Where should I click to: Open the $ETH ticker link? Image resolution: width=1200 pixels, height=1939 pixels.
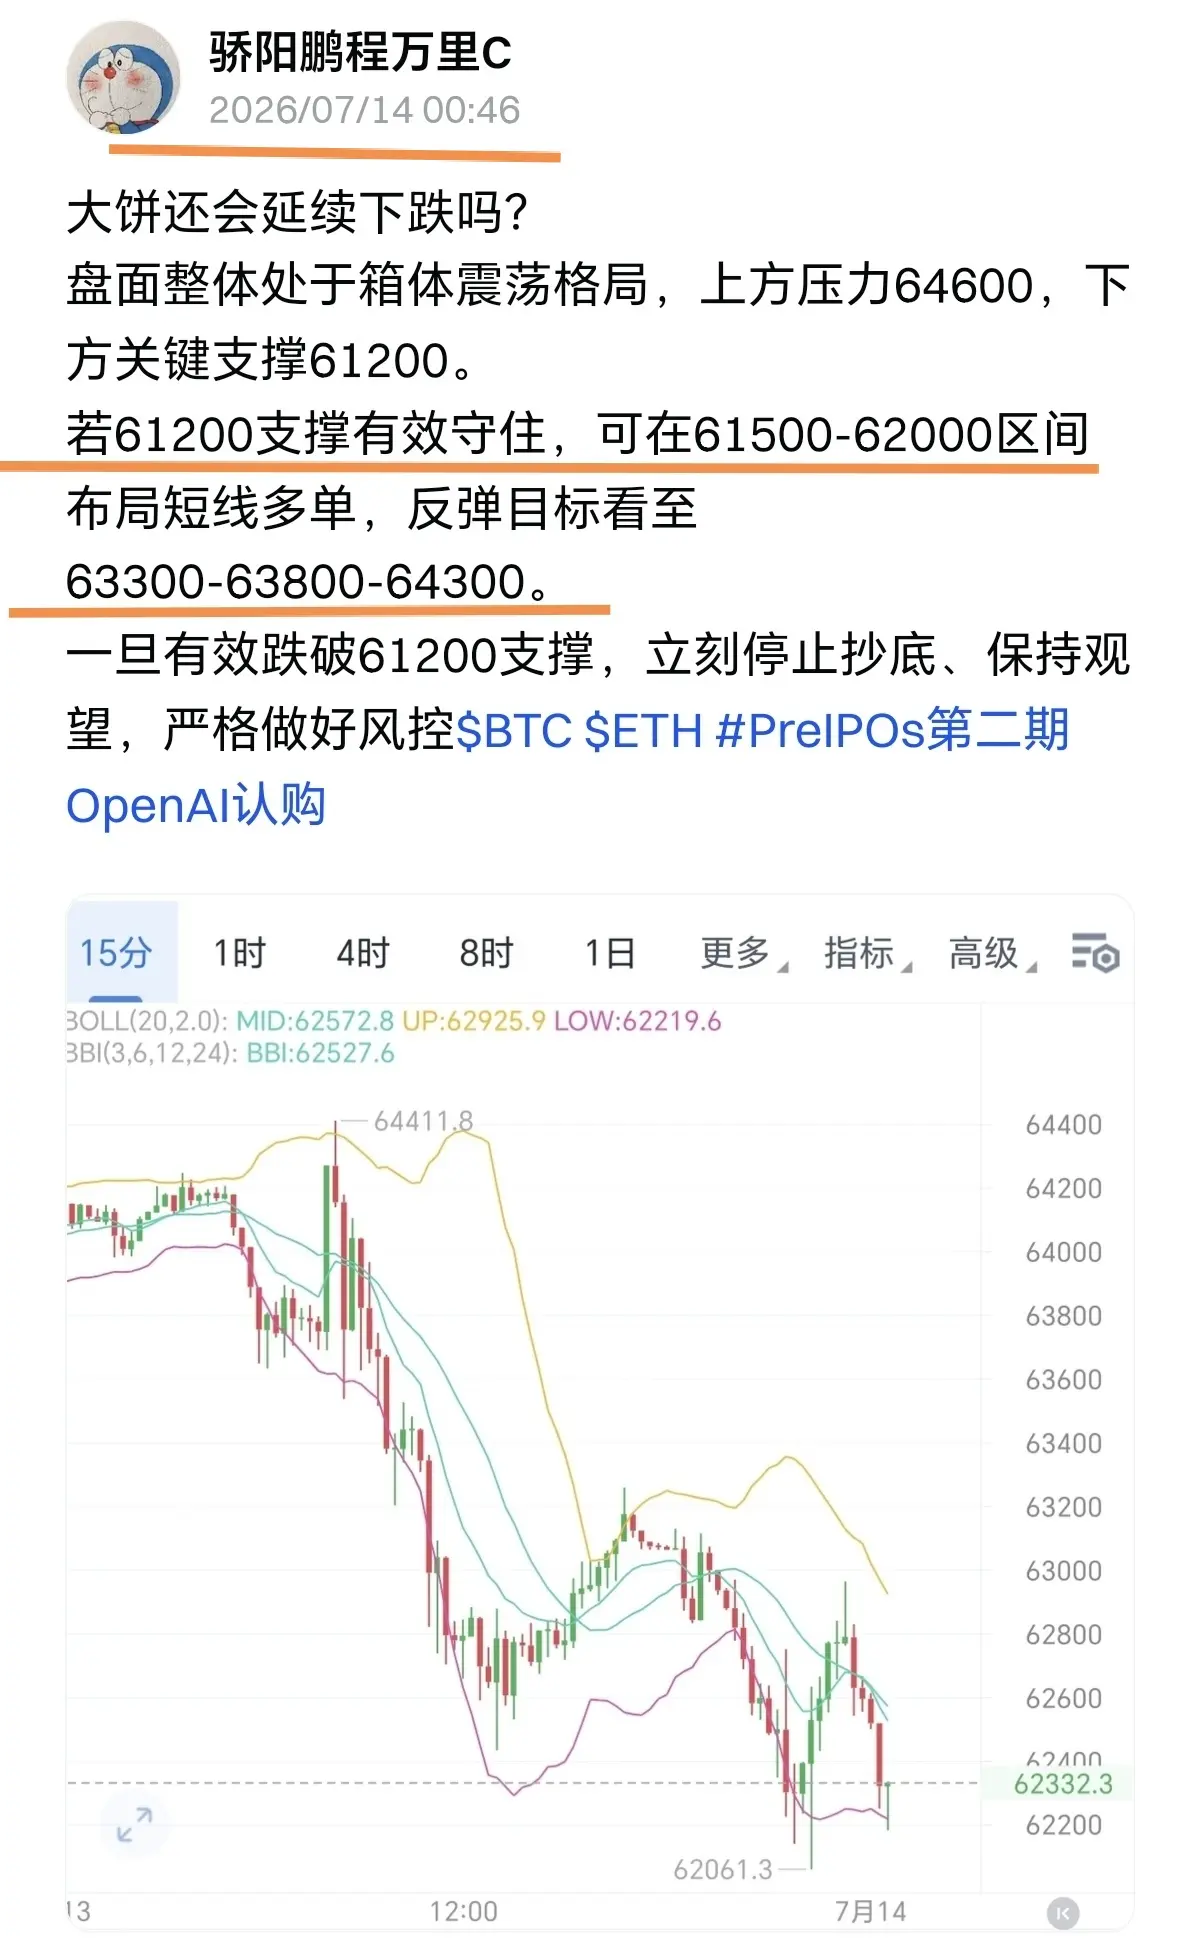(644, 730)
